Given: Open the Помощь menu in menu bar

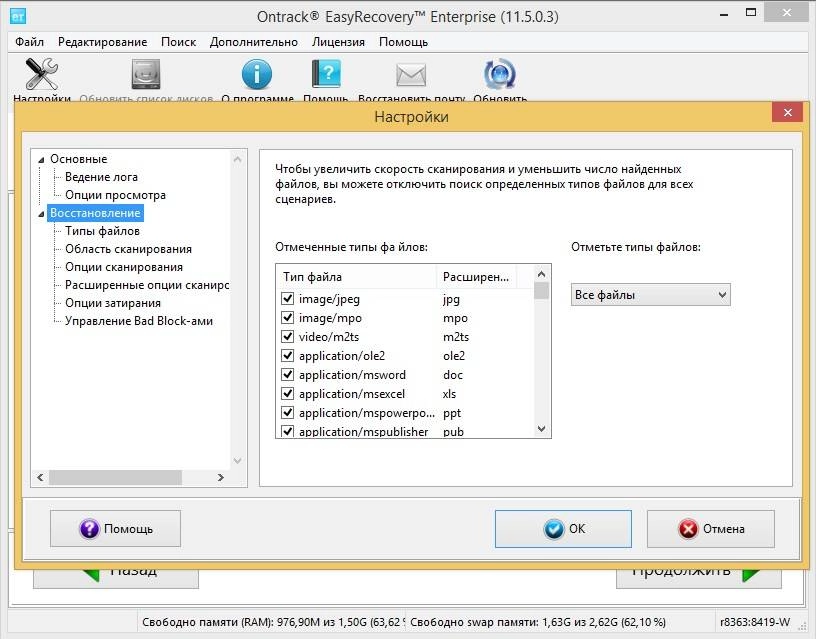Looking at the screenshot, I should [x=403, y=42].
